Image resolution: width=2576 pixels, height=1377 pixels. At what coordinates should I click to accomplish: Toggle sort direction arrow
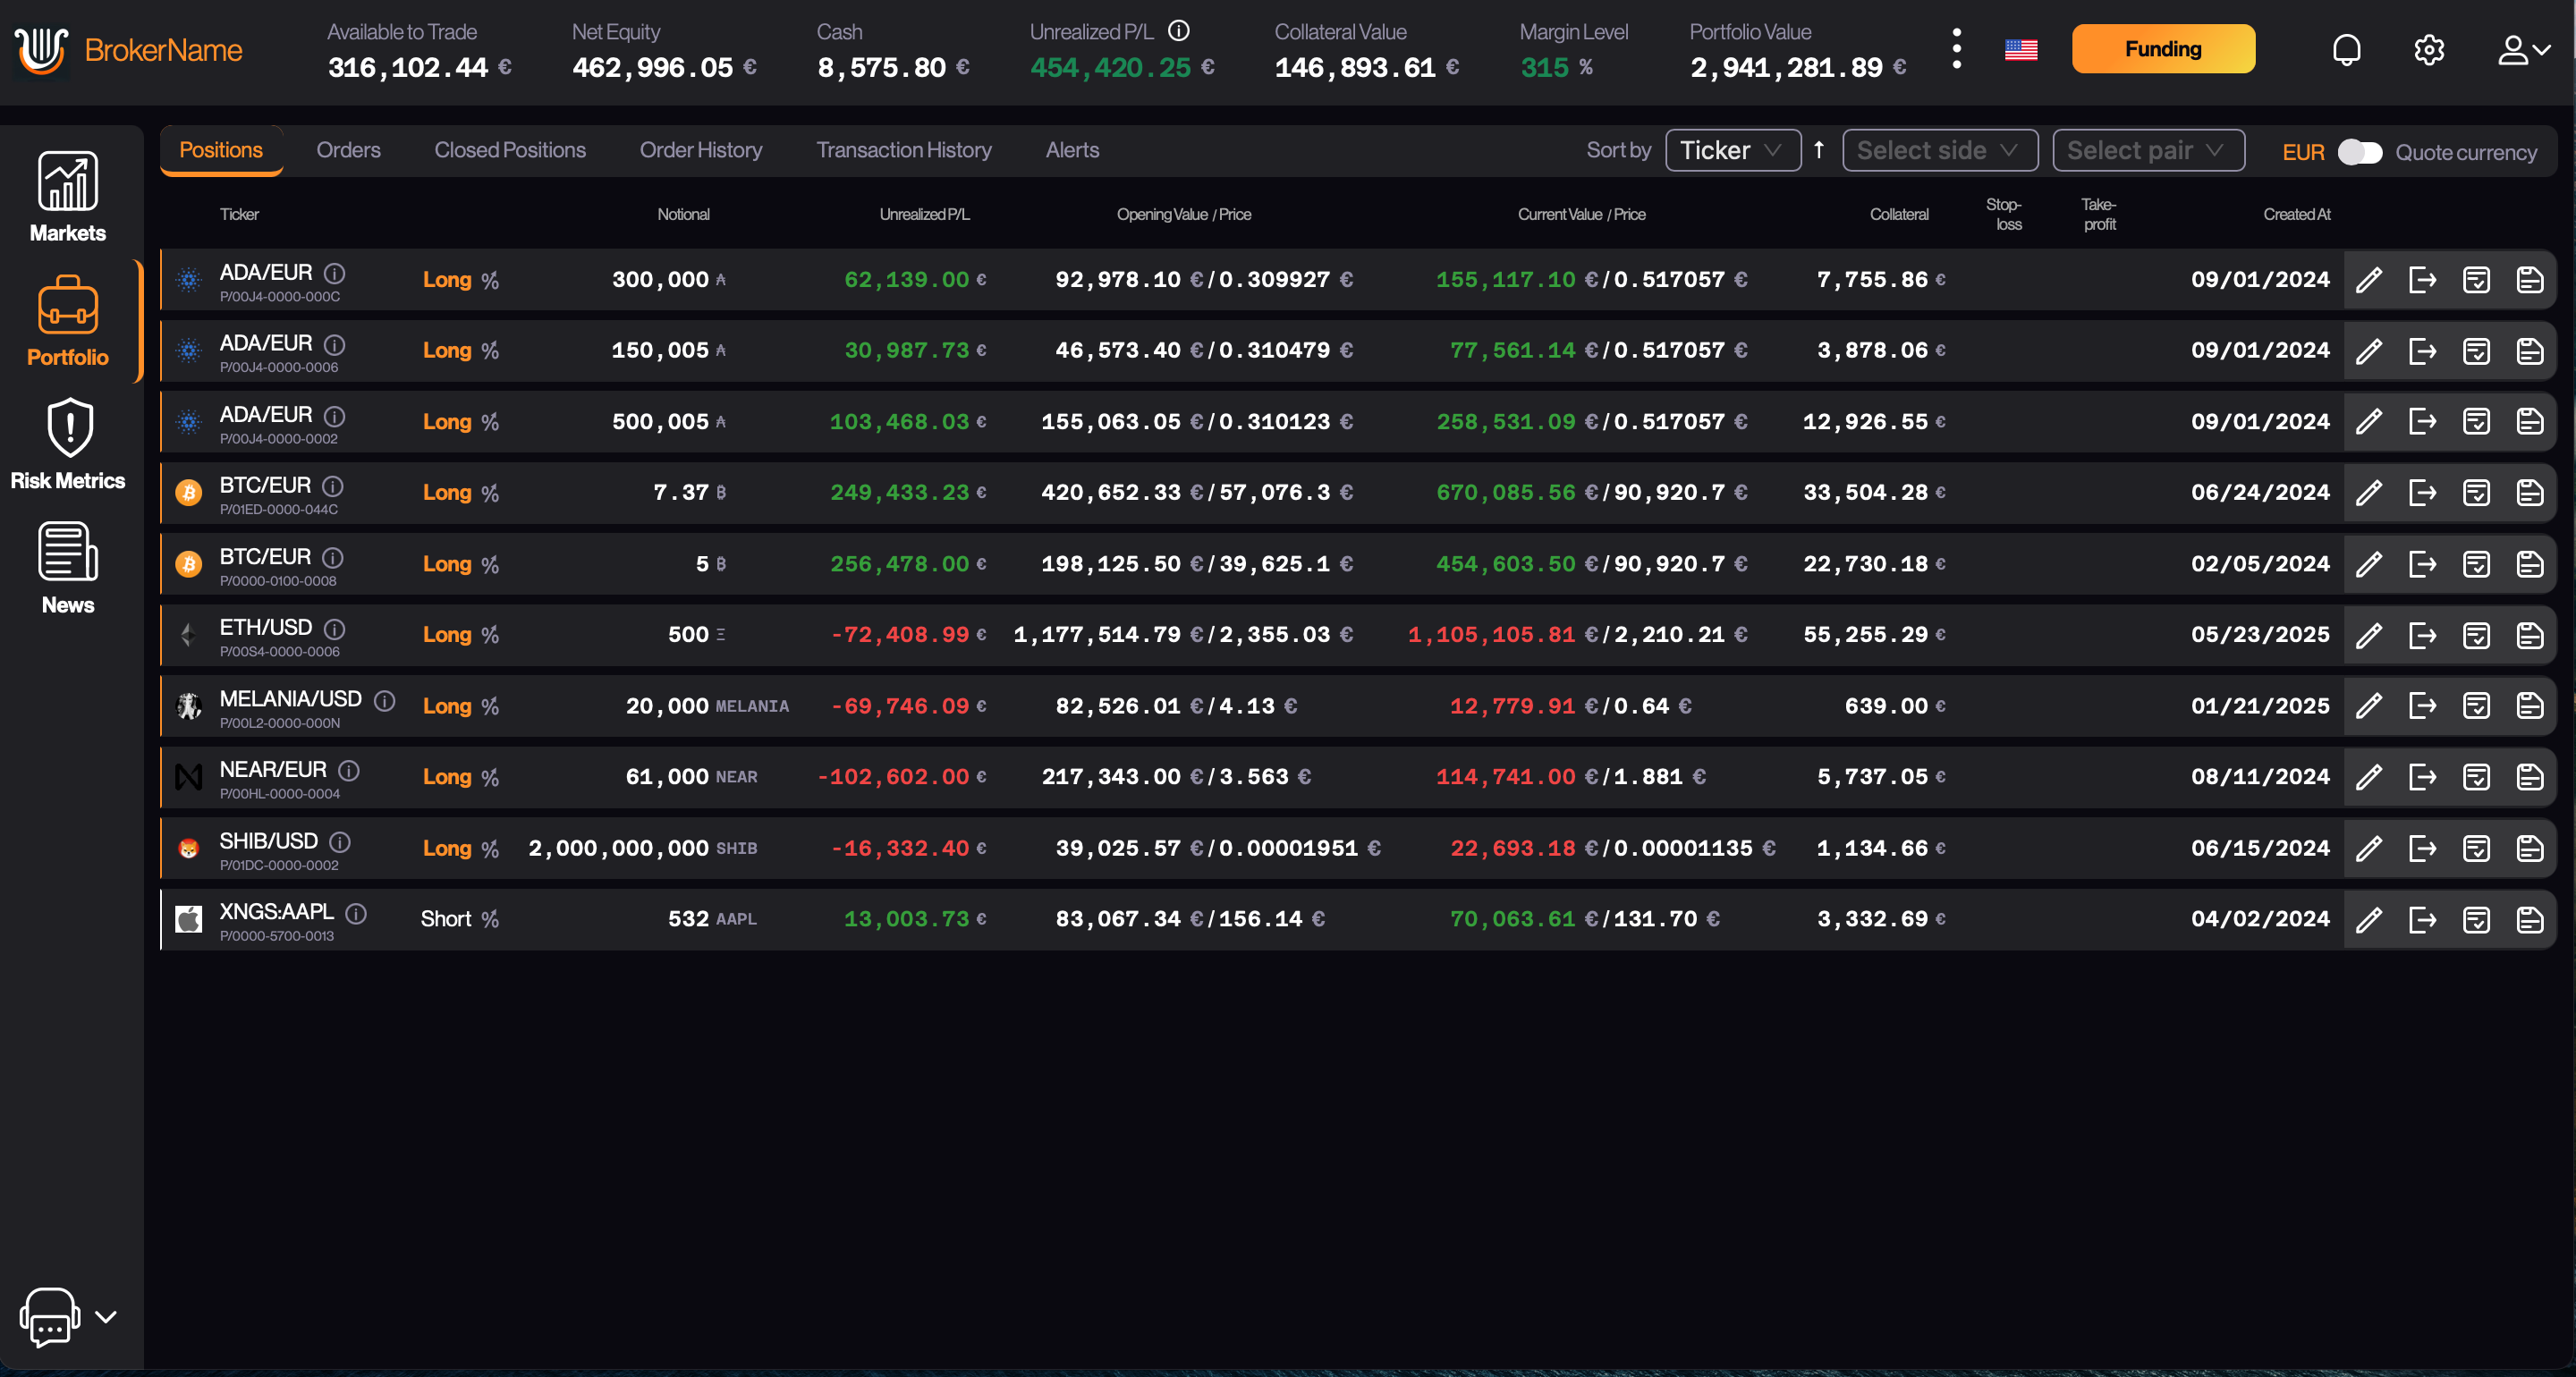click(x=1819, y=150)
